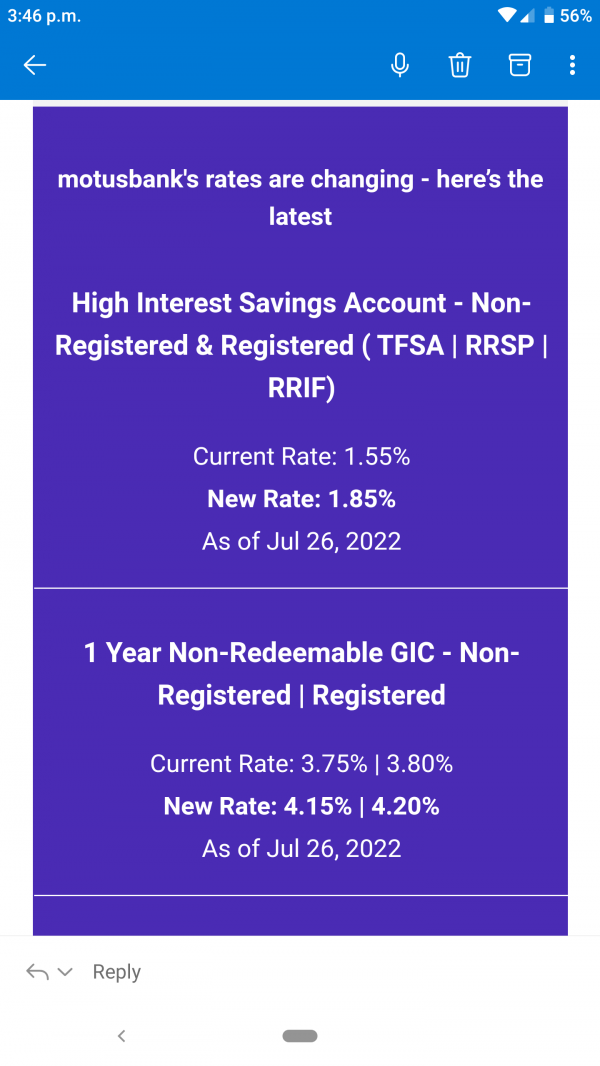Tap the Wi-Fi status icon

509,16
